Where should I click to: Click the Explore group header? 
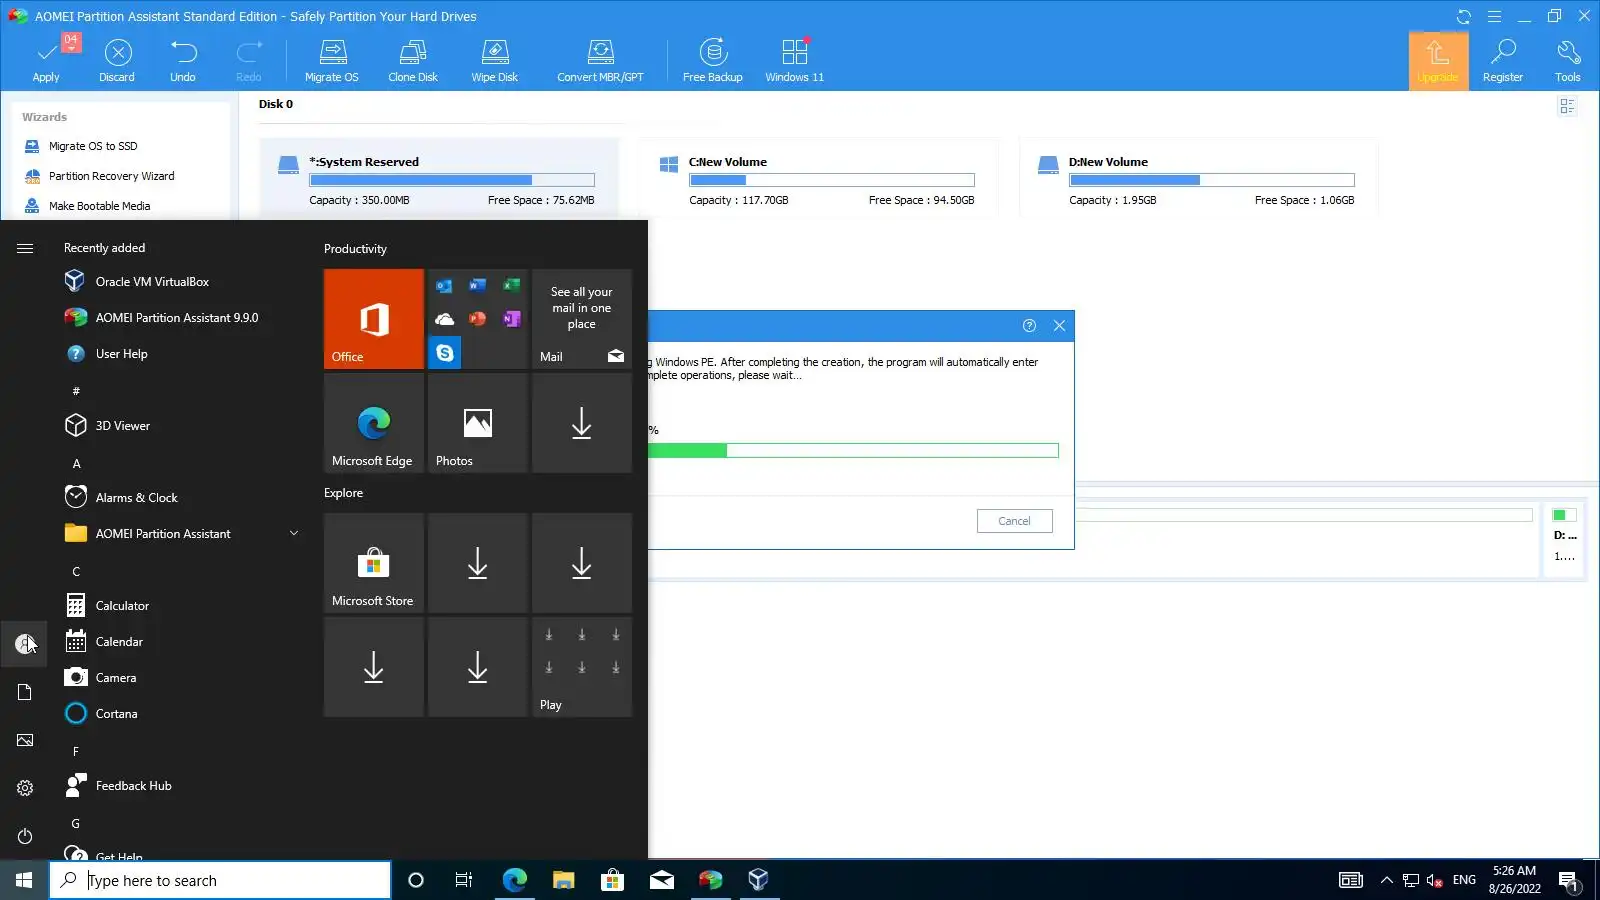pos(343,493)
